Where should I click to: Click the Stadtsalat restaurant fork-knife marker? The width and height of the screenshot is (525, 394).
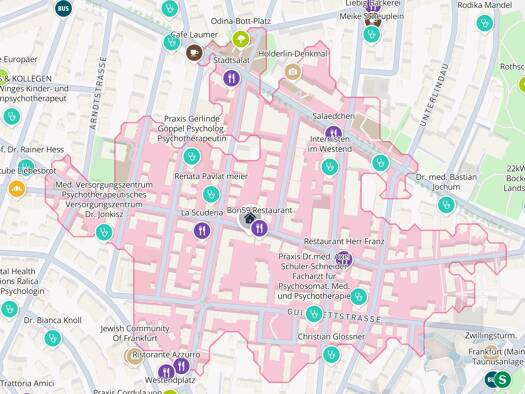coord(232,79)
